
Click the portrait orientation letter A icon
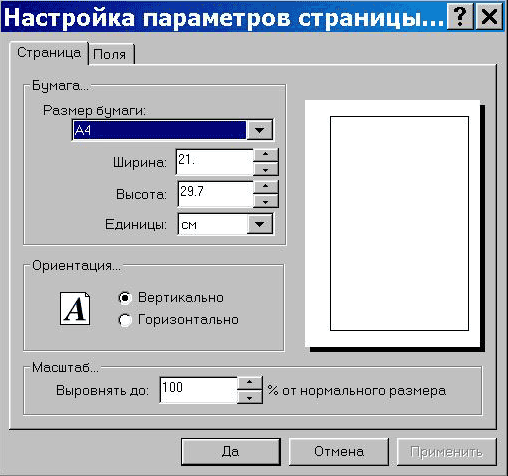(x=75, y=308)
